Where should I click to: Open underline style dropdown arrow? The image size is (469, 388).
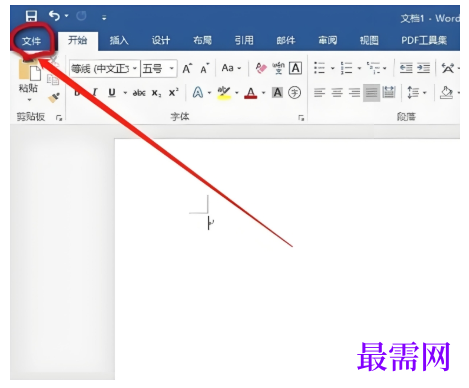click(x=125, y=93)
